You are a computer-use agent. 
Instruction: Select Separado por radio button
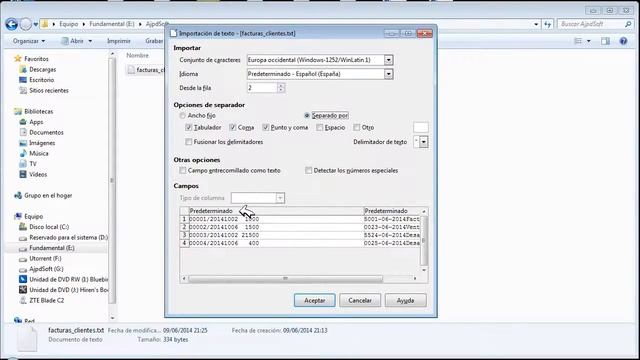coord(307,116)
